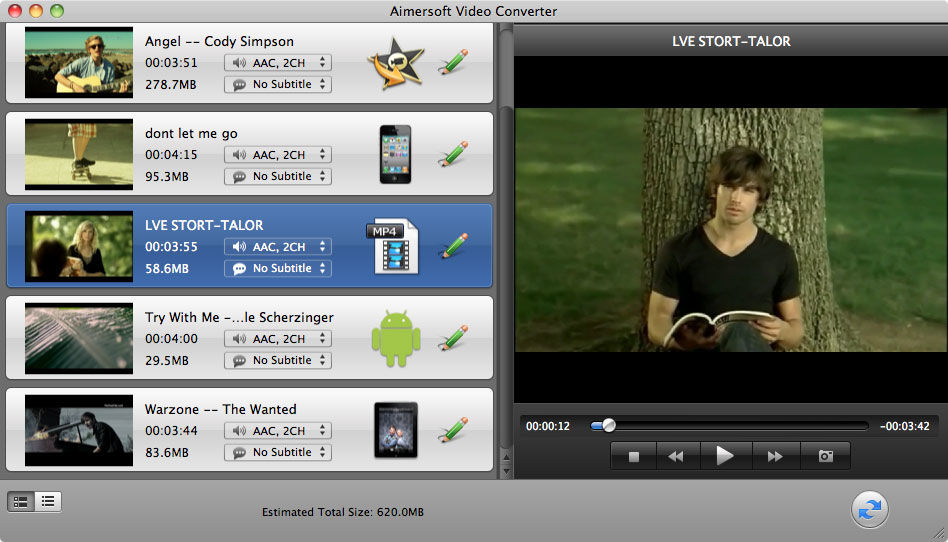Edit the dont let me go video
The height and width of the screenshot is (542, 948).
[453, 154]
